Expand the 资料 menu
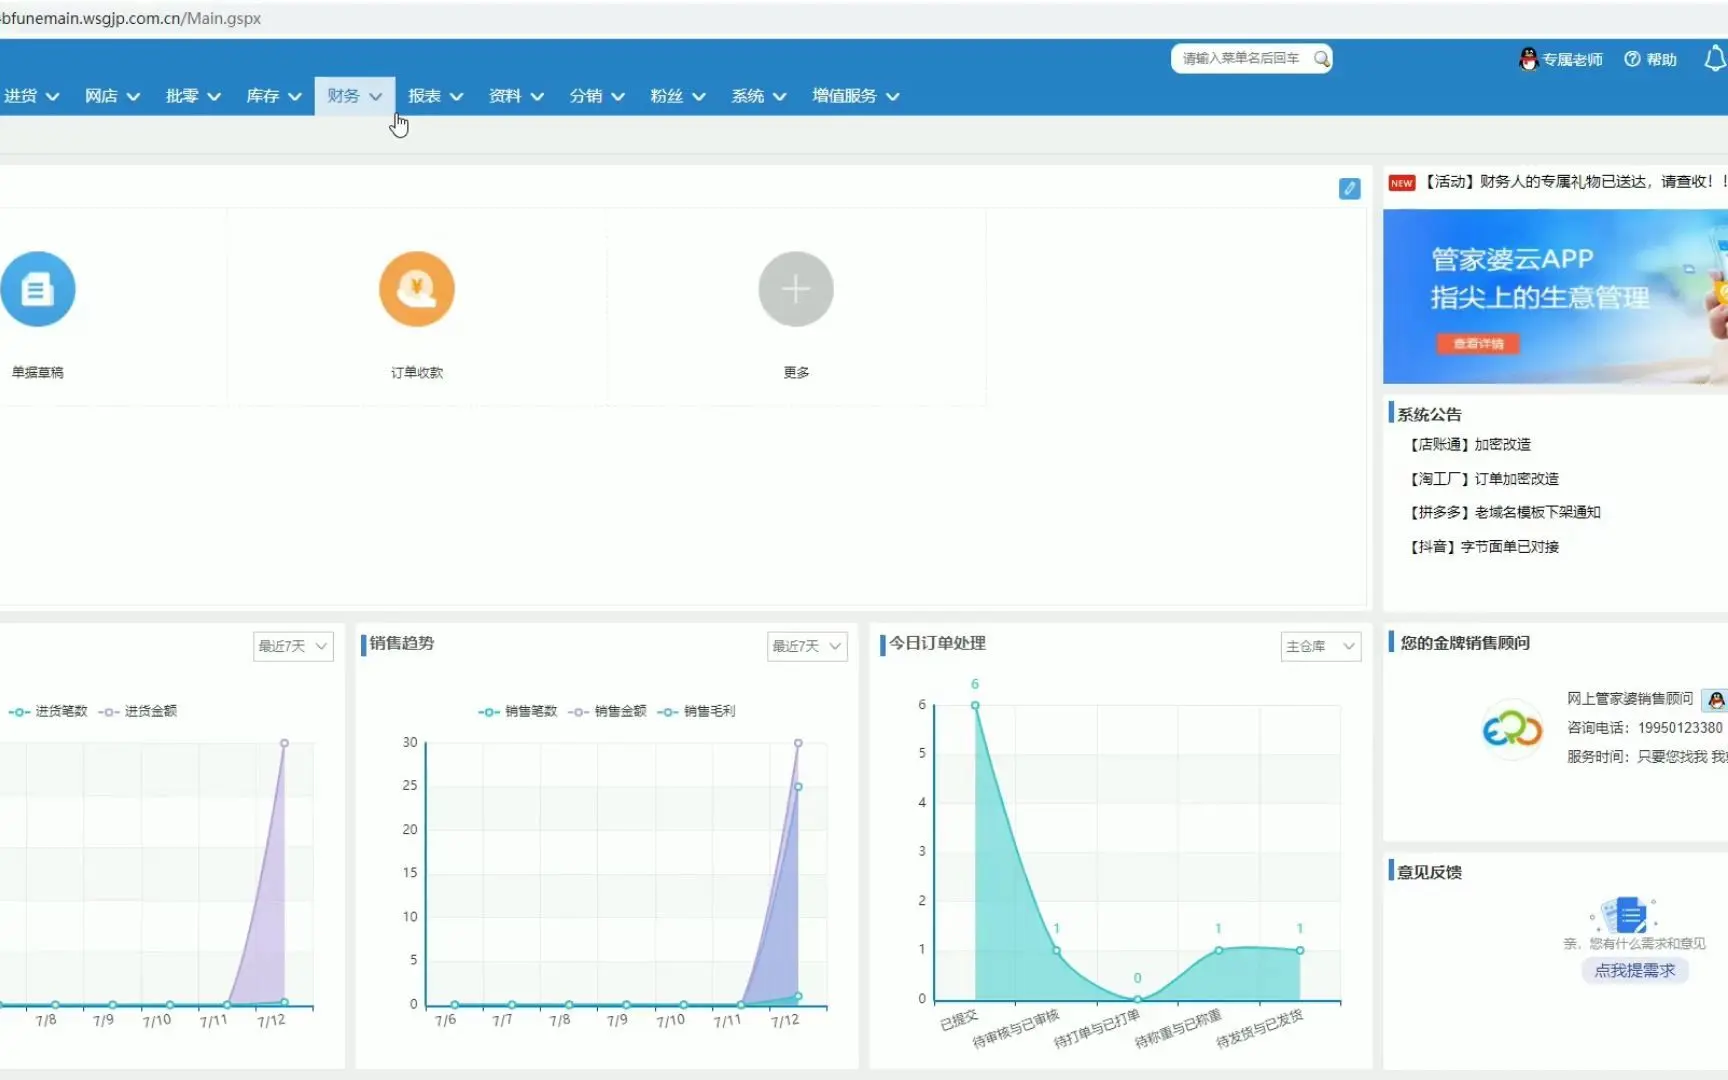The image size is (1728, 1080). click(516, 96)
